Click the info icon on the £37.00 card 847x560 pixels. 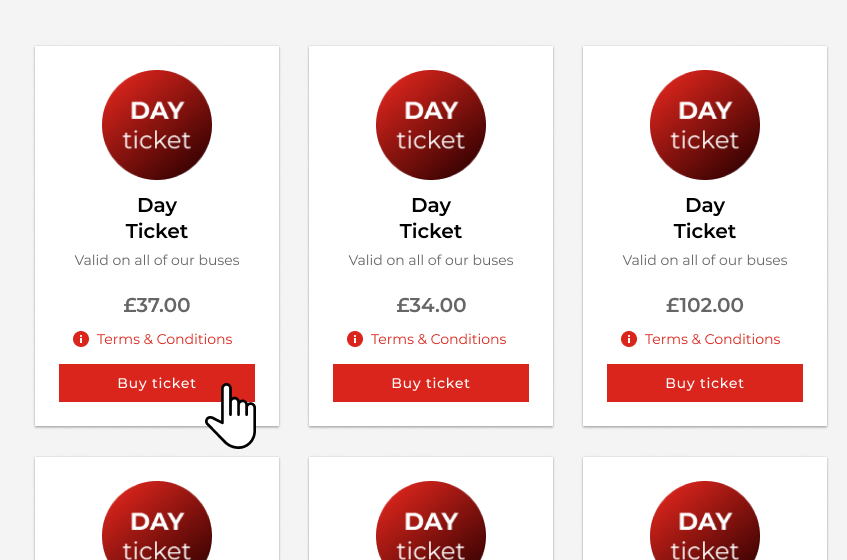(81, 339)
